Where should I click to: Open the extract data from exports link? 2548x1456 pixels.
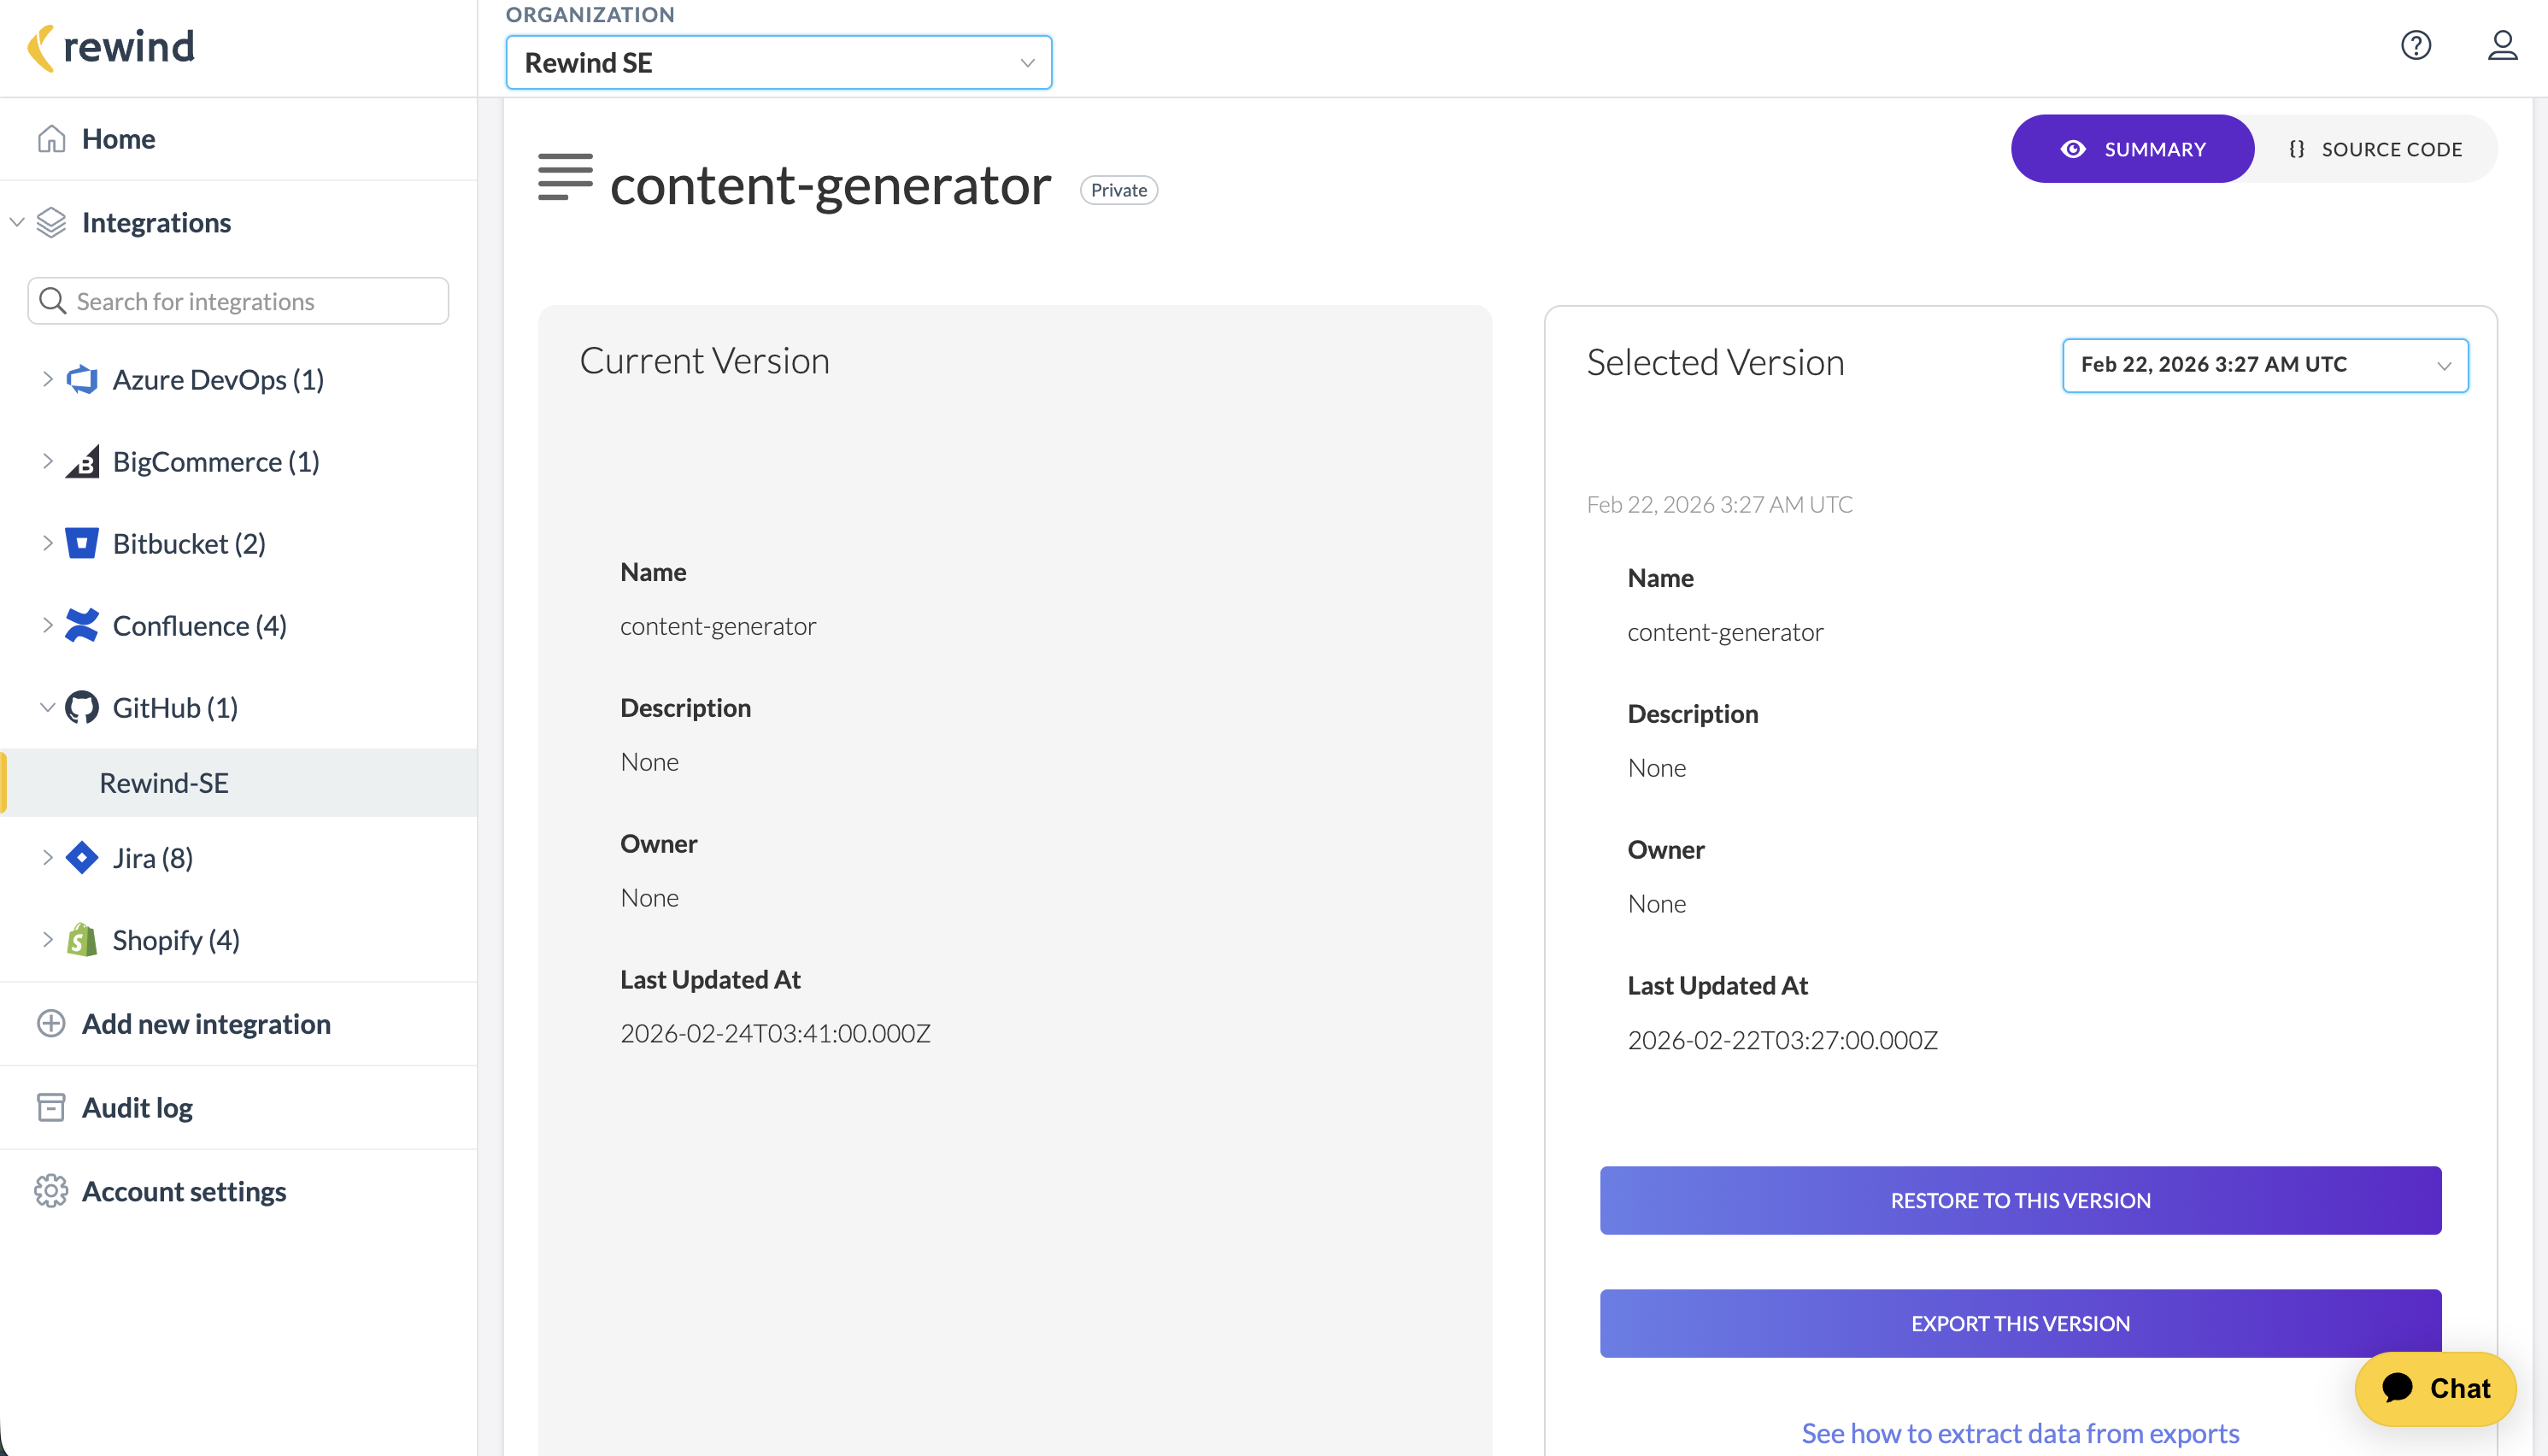(2020, 1433)
